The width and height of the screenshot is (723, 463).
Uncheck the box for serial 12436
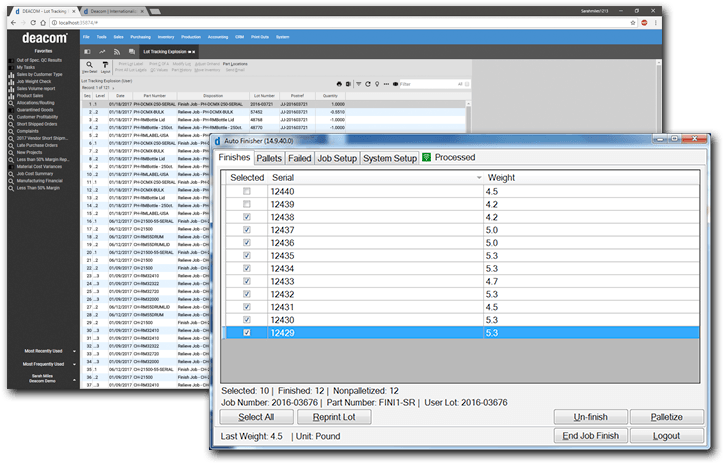coord(247,243)
